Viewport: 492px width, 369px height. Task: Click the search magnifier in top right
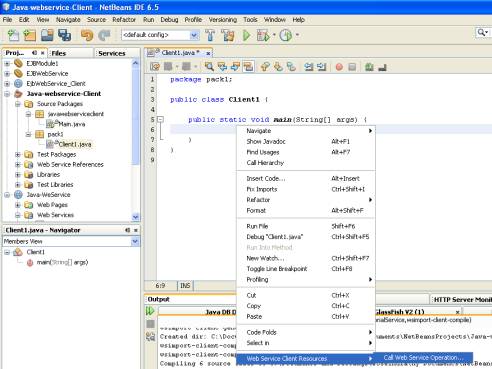481,32
